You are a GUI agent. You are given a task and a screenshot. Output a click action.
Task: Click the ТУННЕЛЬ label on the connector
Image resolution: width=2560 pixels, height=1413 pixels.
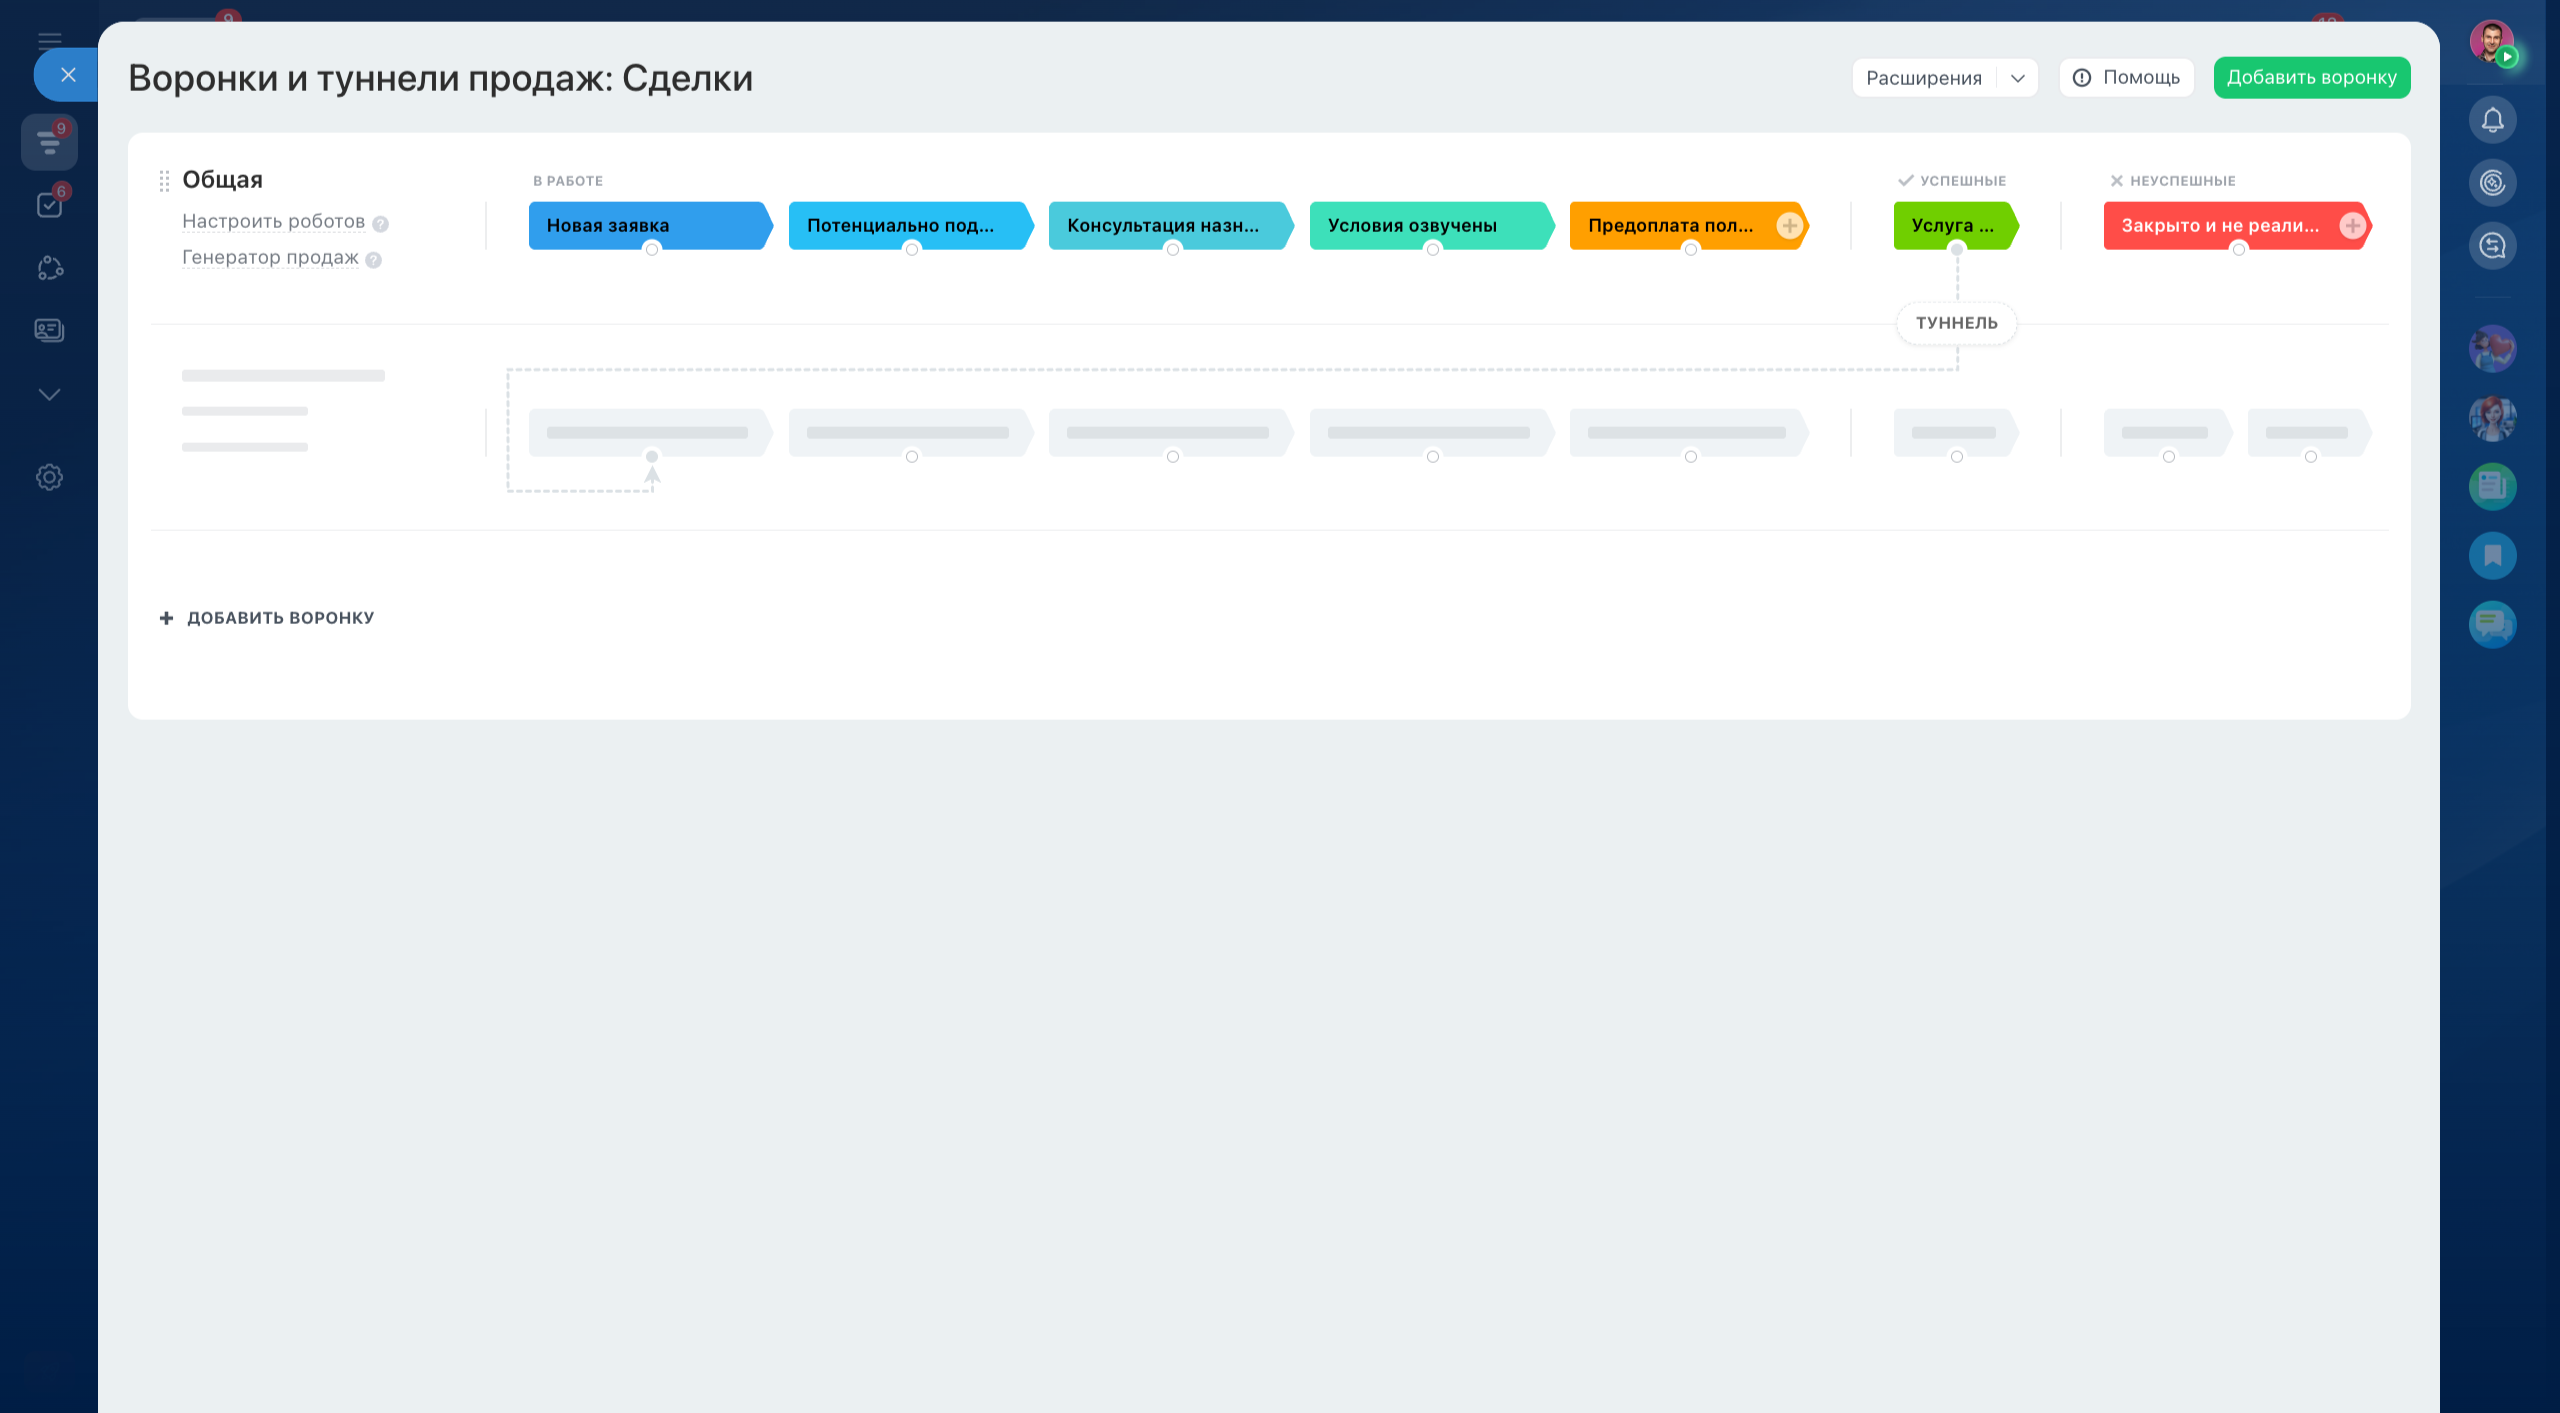pos(1956,323)
